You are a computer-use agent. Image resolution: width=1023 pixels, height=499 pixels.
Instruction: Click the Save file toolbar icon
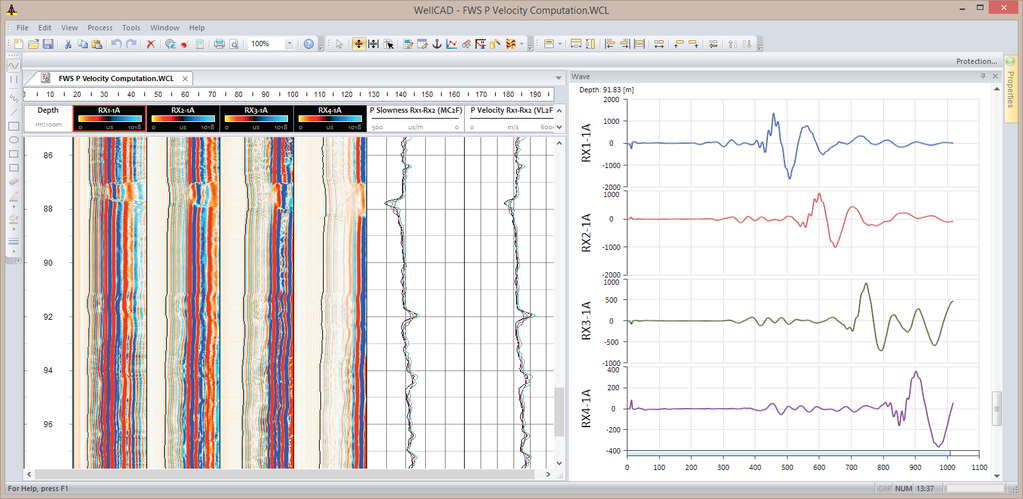[x=47, y=44]
